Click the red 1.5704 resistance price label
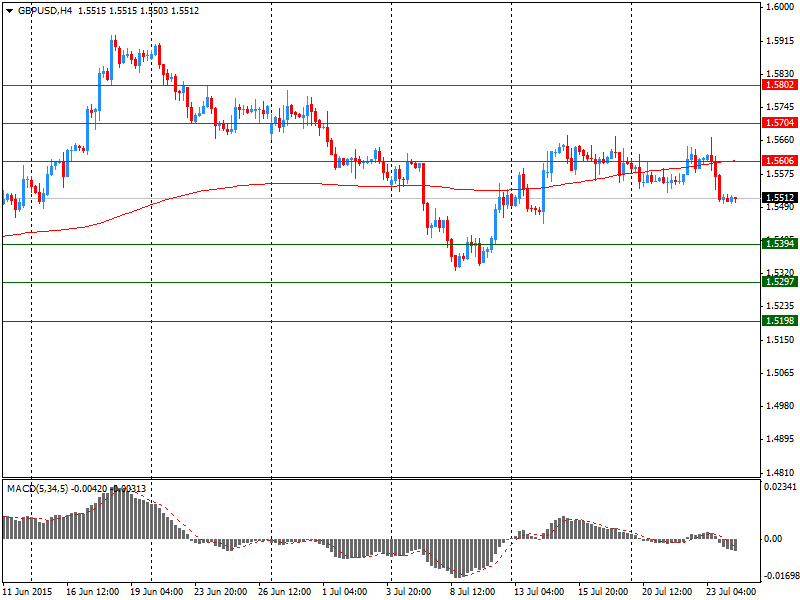 pyautogui.click(x=780, y=122)
